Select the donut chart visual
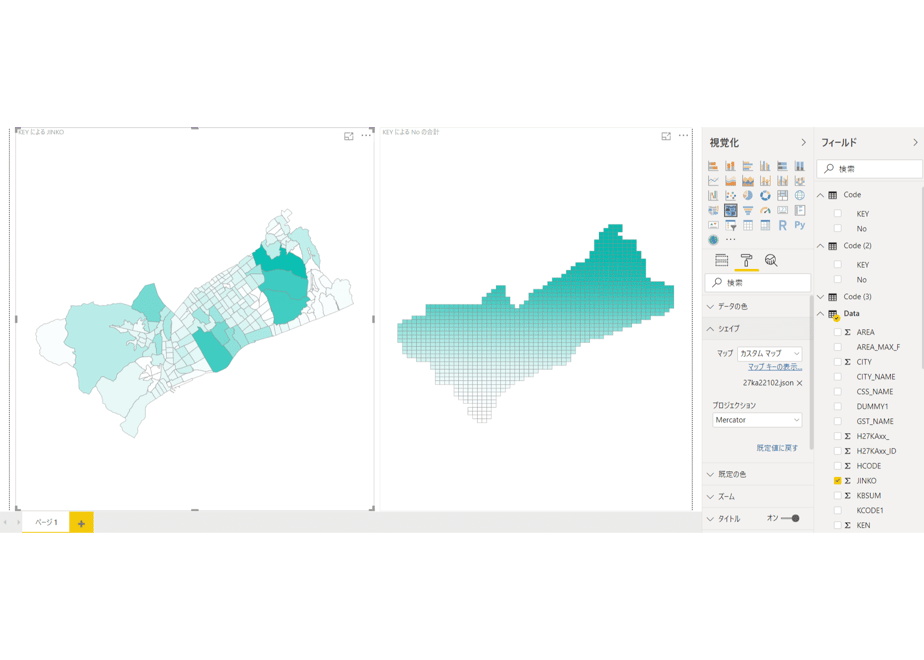 click(765, 196)
